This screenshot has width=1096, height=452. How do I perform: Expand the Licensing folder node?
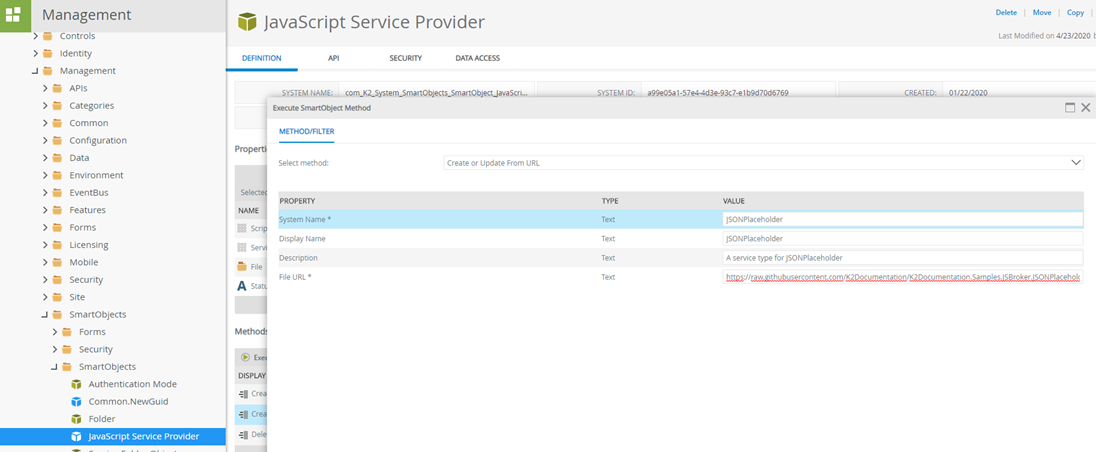pyautogui.click(x=46, y=245)
